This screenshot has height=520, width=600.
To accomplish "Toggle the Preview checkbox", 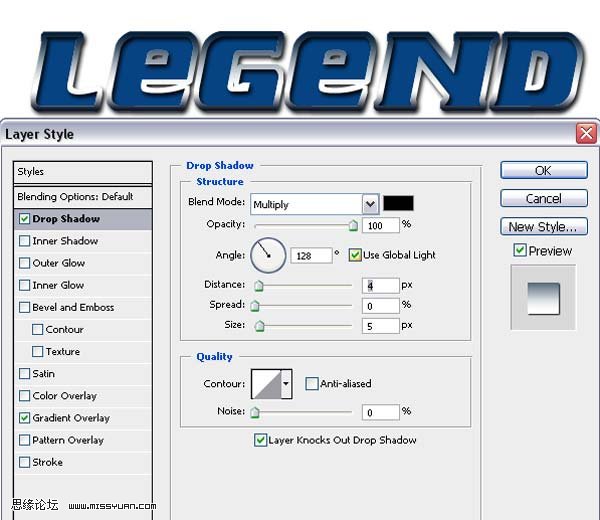I will [x=520, y=251].
